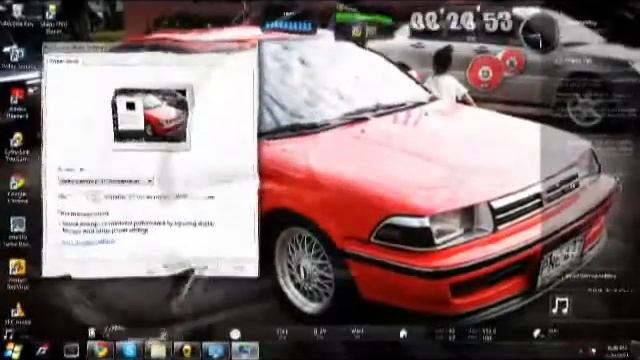Image resolution: width=640 pixels, height=360 pixels.
Task: Select the Screen Saver Settings taskbar button
Action: tap(245, 351)
